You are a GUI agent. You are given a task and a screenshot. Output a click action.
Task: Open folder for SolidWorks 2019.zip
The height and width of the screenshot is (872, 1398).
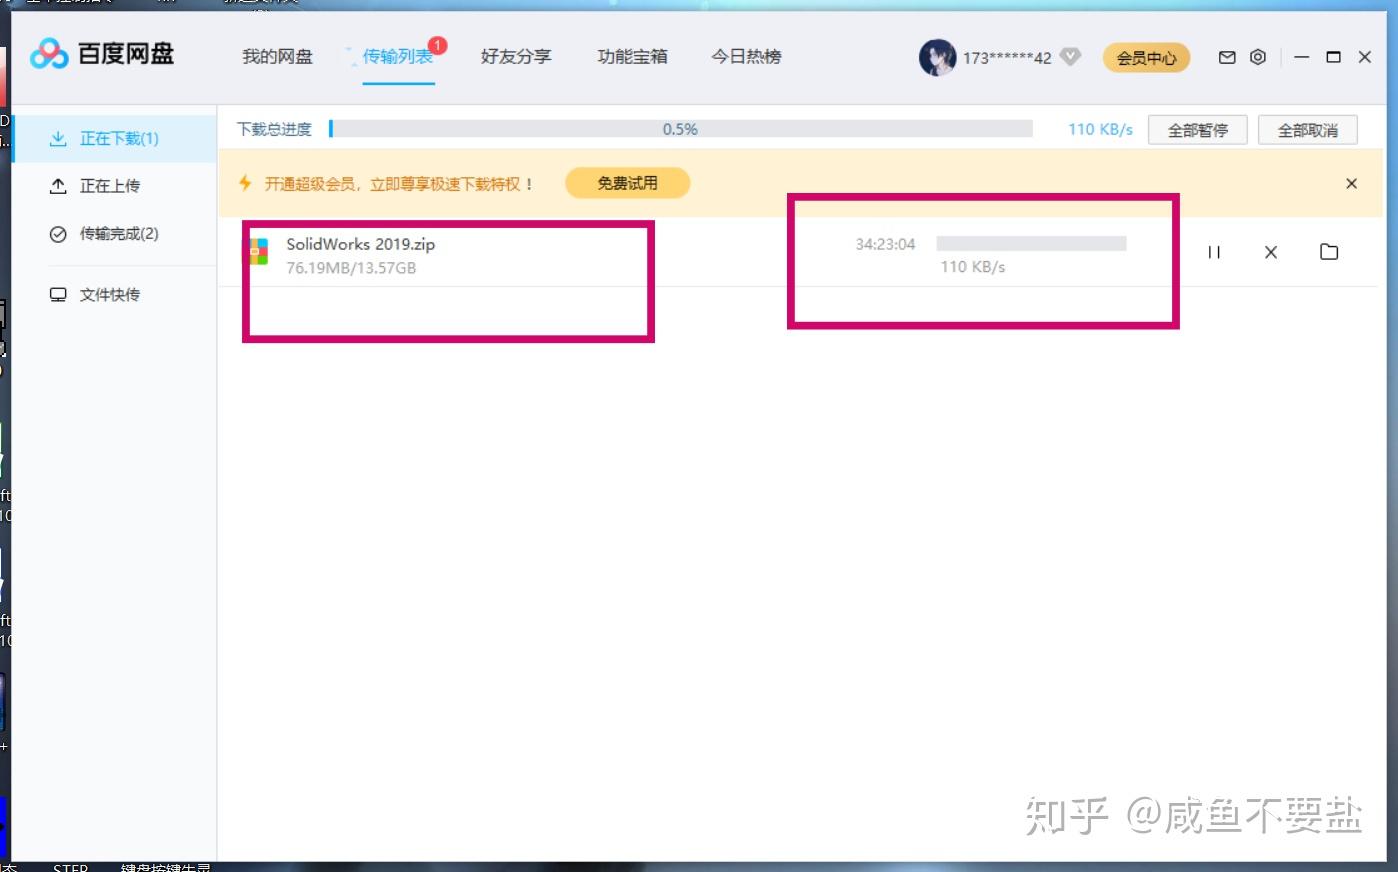tap(1329, 252)
